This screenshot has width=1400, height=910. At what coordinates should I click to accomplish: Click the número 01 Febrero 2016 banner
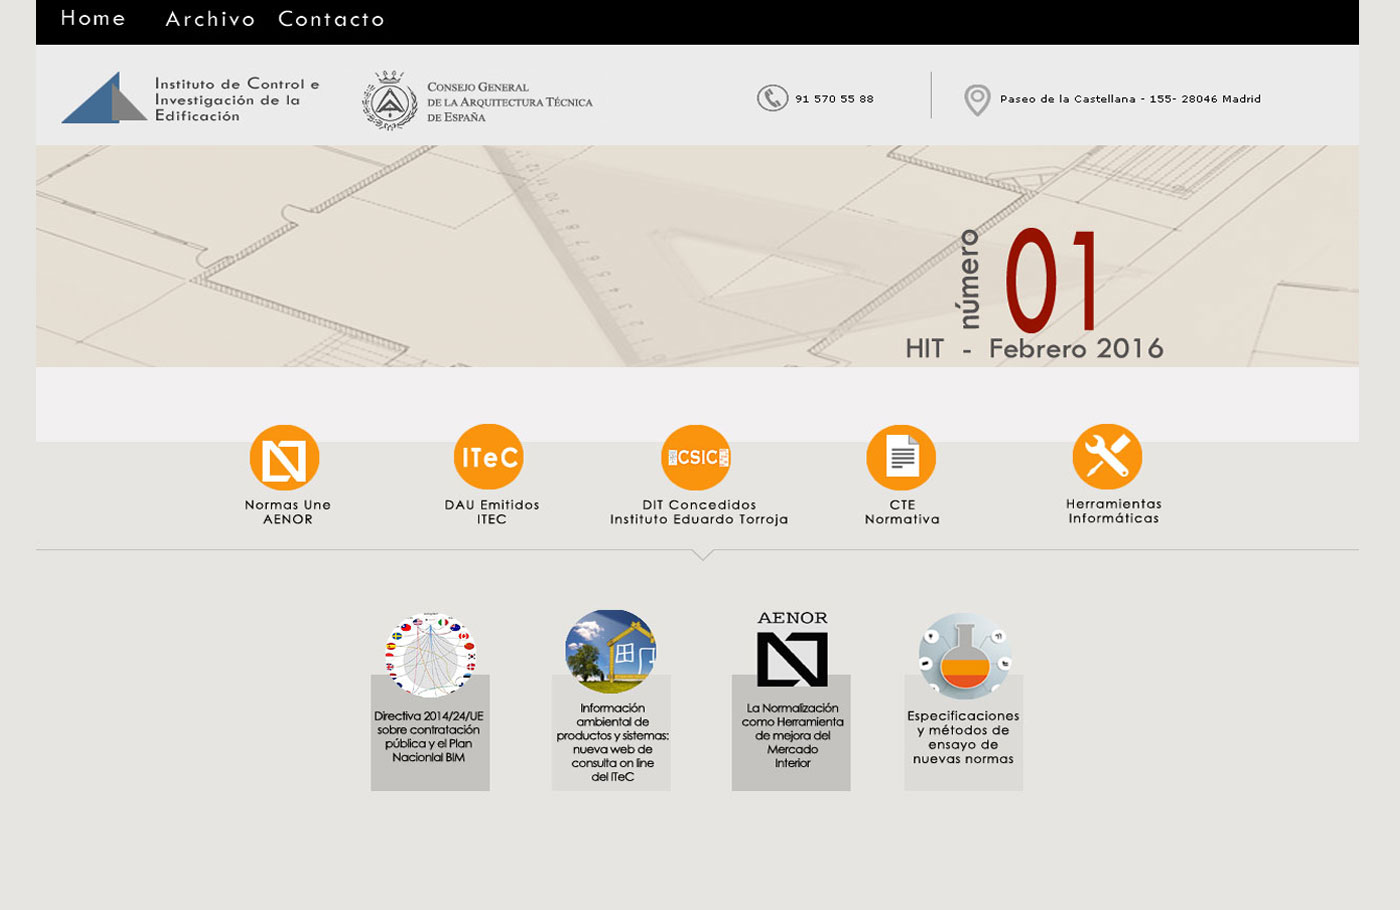click(1034, 295)
